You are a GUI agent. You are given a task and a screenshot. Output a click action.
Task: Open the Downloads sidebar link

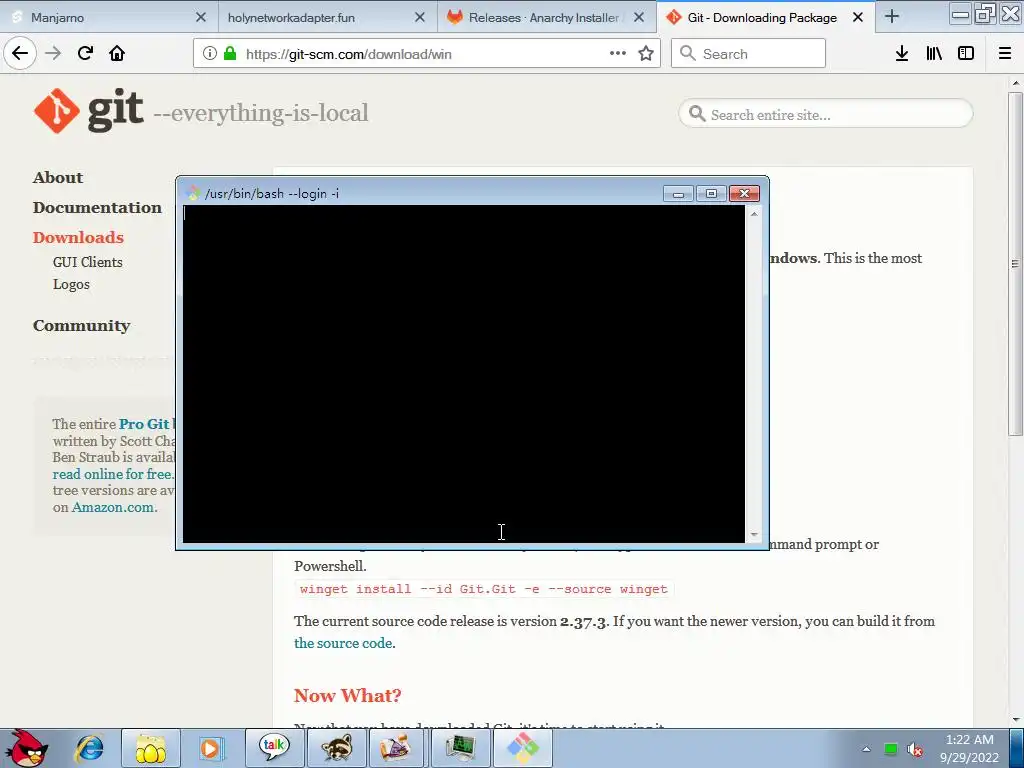(78, 238)
